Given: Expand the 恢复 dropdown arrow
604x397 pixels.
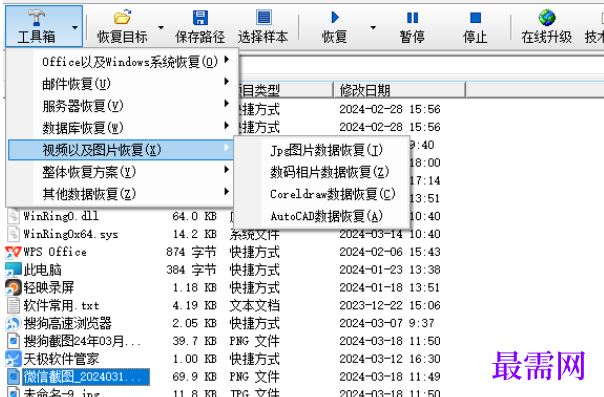Looking at the screenshot, I should tap(373, 27).
